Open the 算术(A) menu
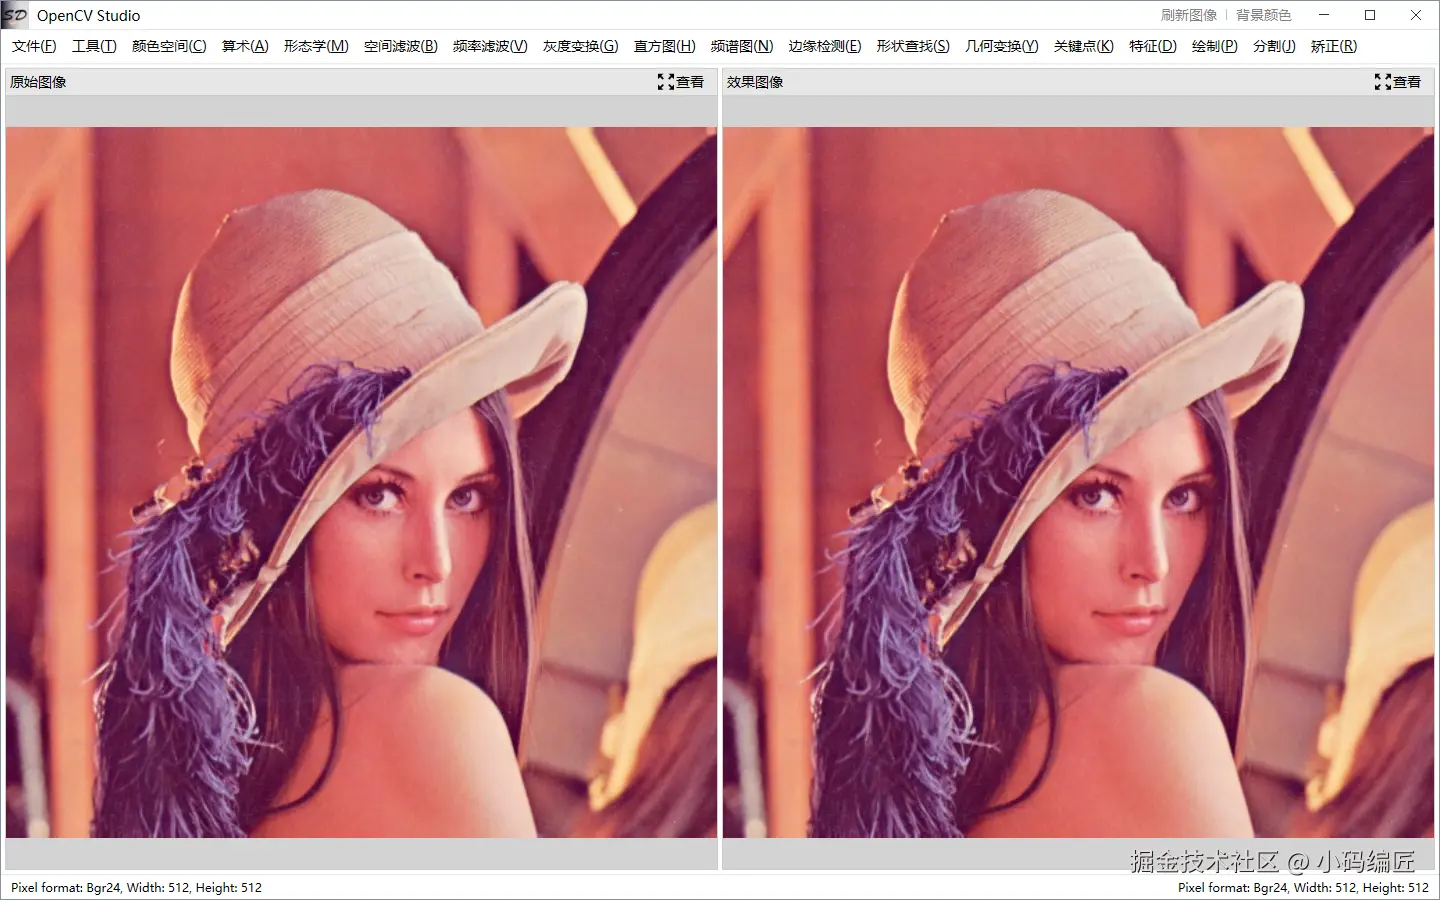 click(245, 46)
